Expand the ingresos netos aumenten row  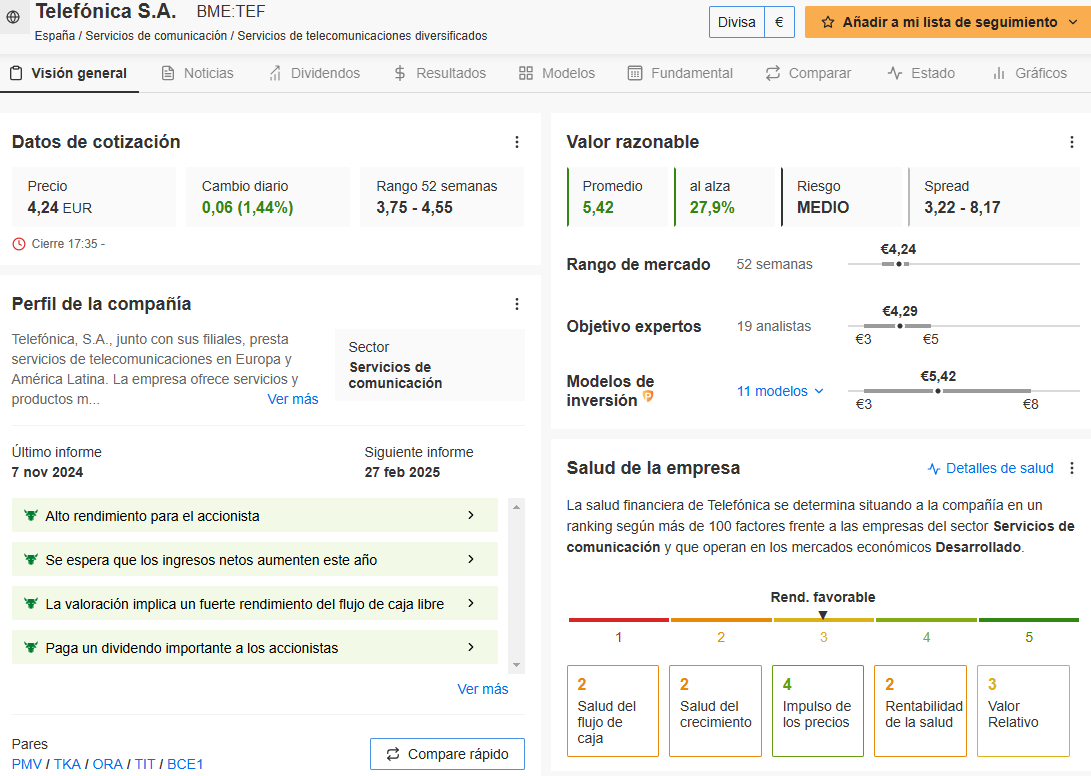(255, 560)
